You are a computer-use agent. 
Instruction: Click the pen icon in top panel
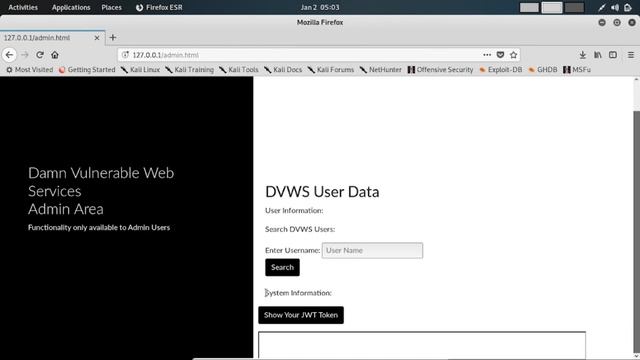click(602, 7)
